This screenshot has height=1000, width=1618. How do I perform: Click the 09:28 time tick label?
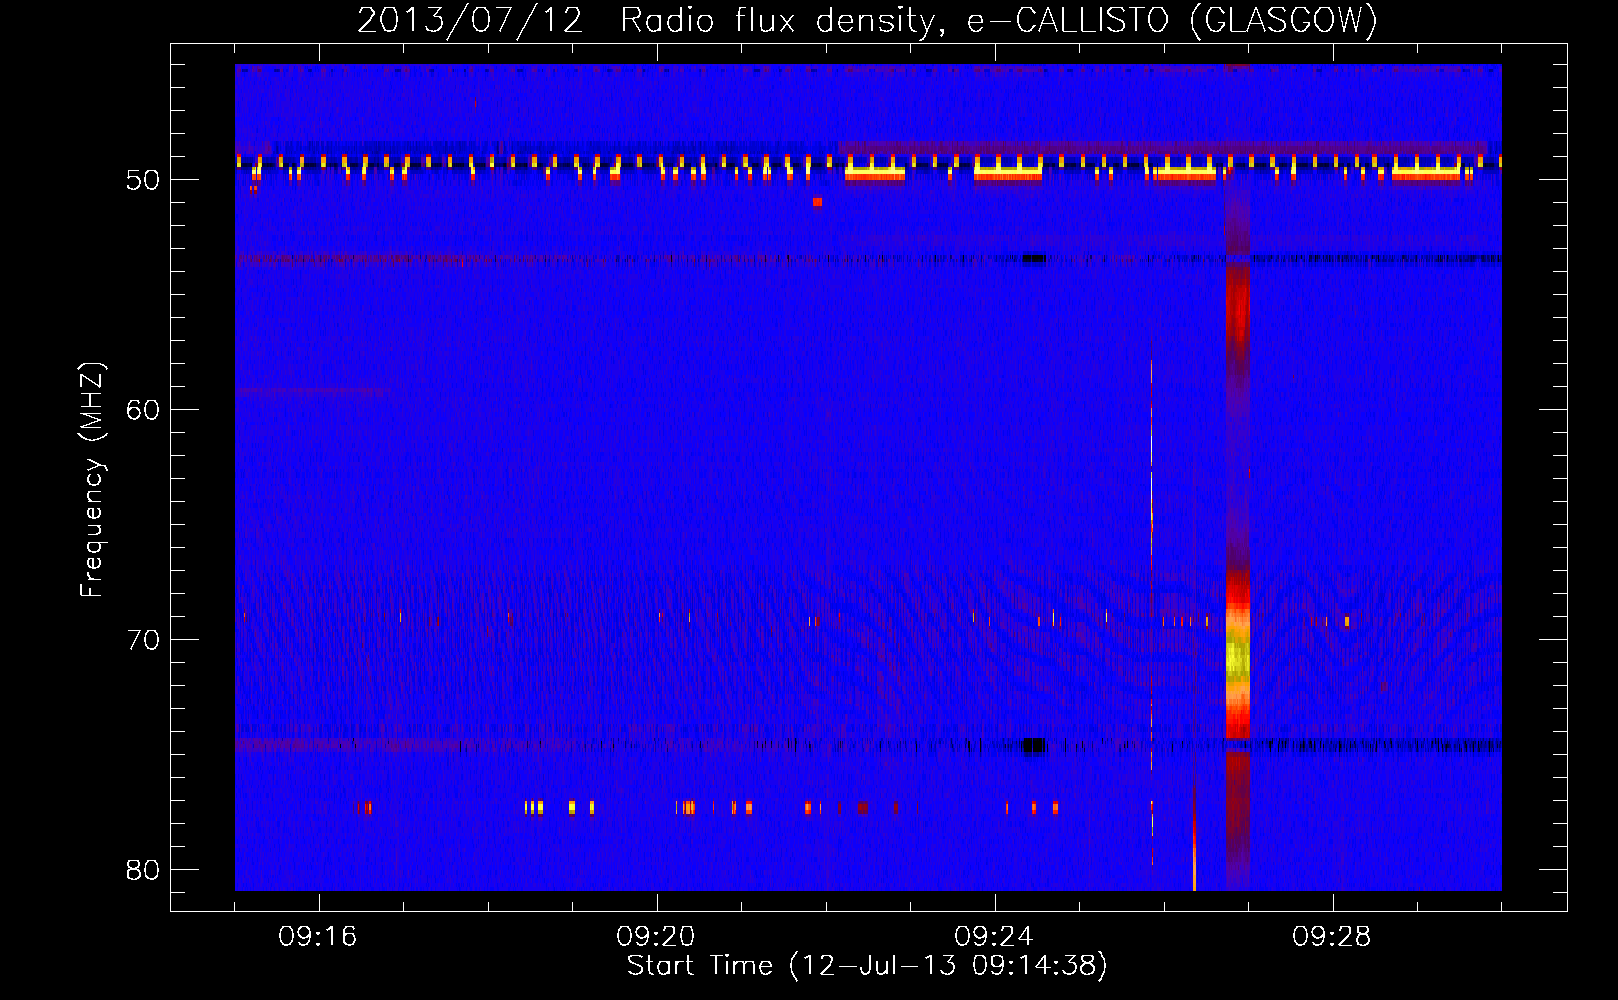click(x=1332, y=937)
